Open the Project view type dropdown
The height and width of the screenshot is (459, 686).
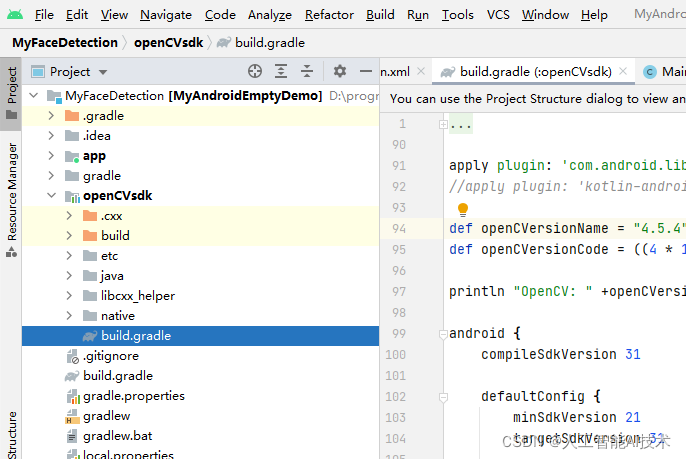[103, 72]
